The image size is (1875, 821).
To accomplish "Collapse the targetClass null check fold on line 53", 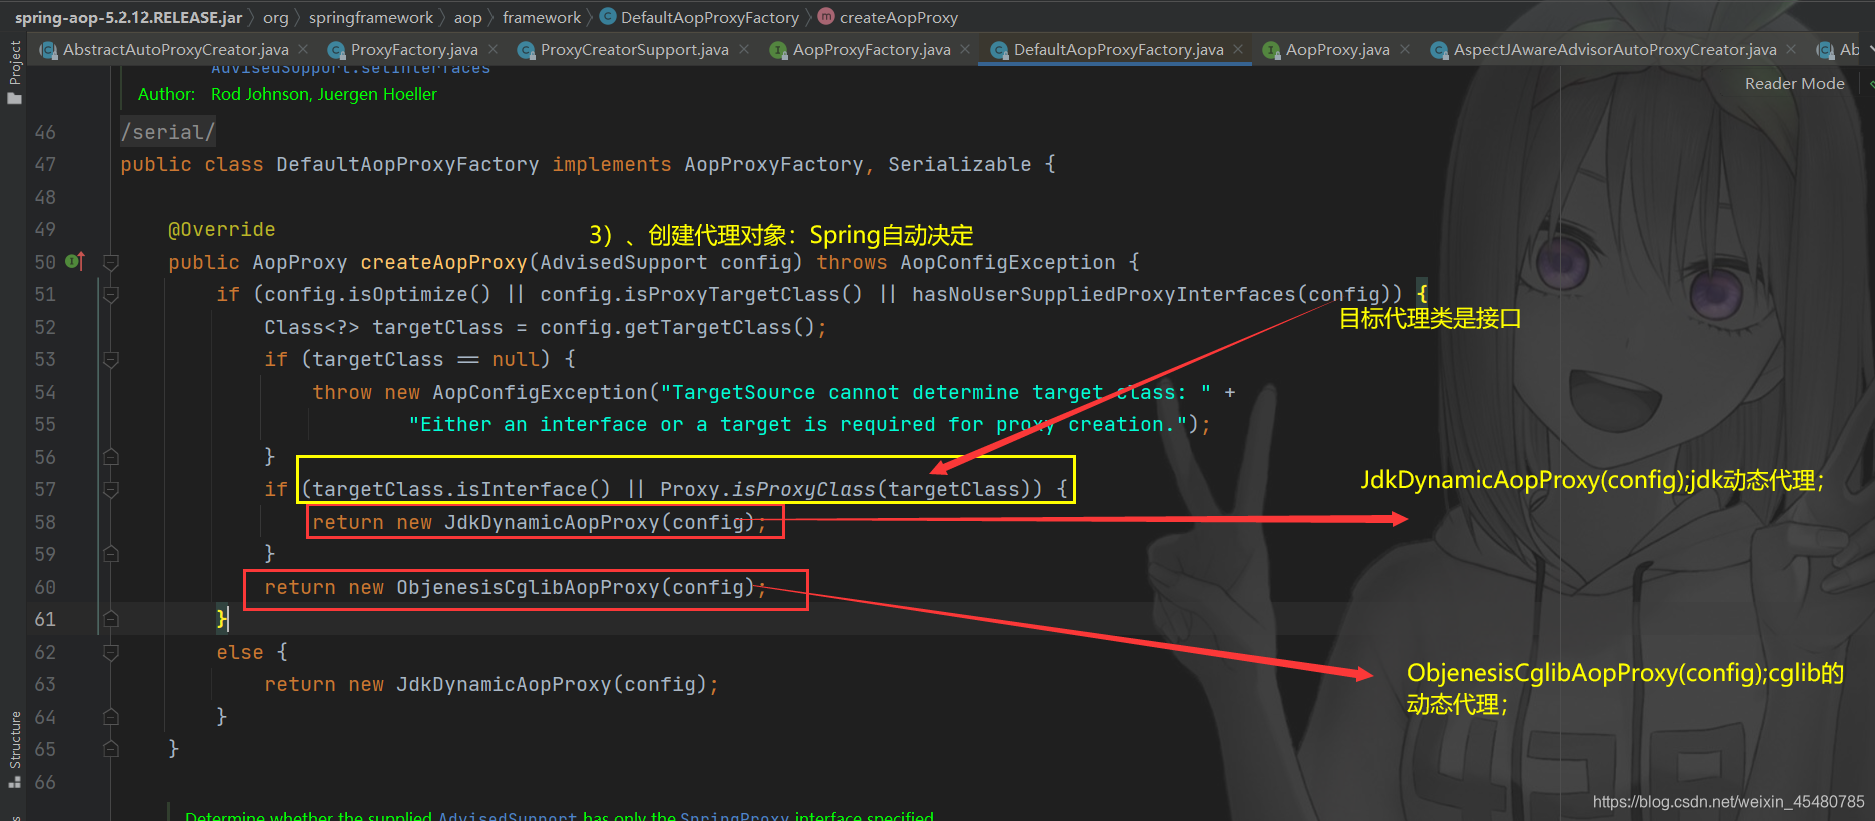I will coord(111,359).
